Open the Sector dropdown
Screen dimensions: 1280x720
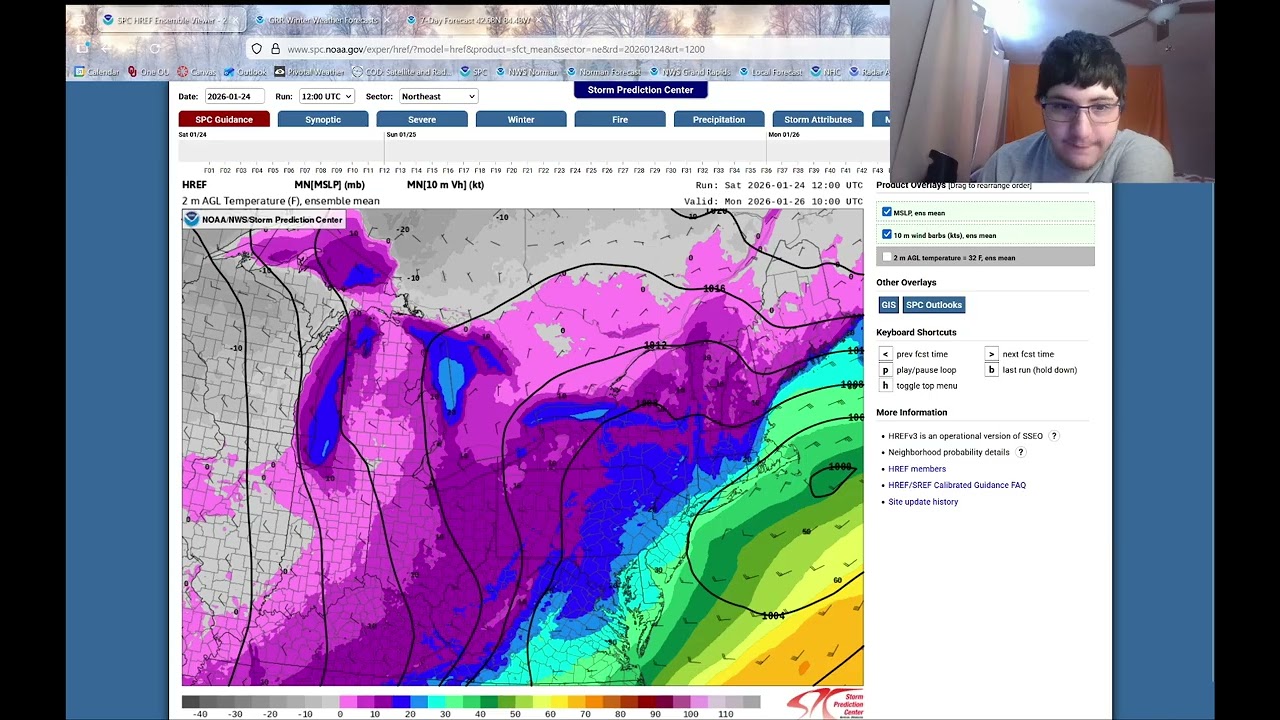point(438,96)
